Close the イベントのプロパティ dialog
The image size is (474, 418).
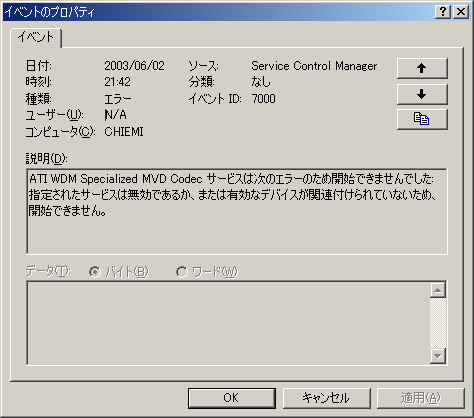[461, 12]
